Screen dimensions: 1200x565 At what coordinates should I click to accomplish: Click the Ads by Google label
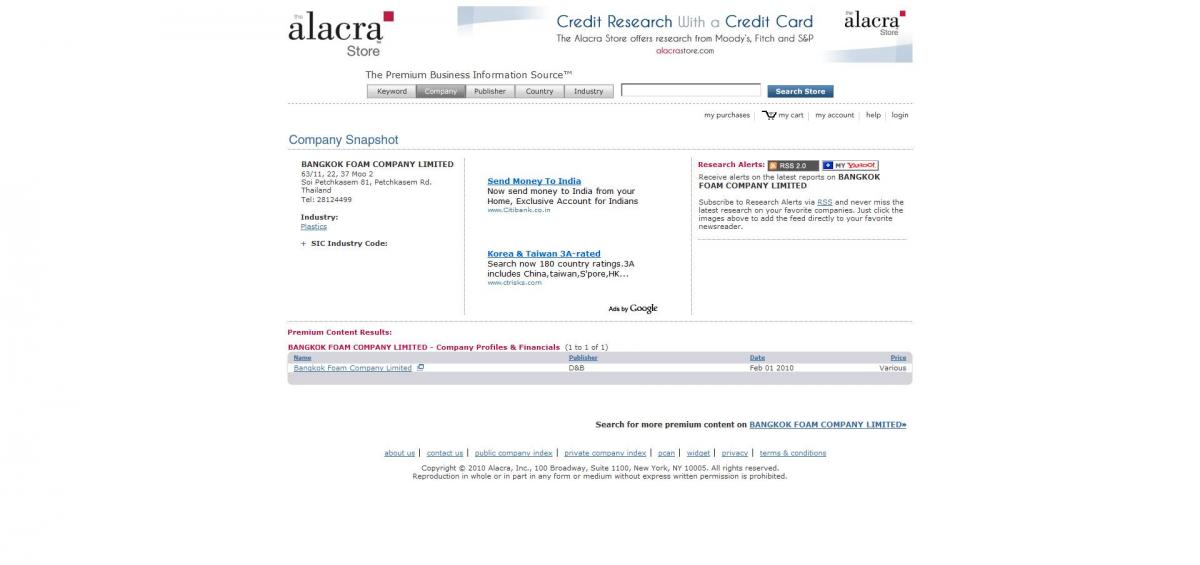[x=633, y=309]
